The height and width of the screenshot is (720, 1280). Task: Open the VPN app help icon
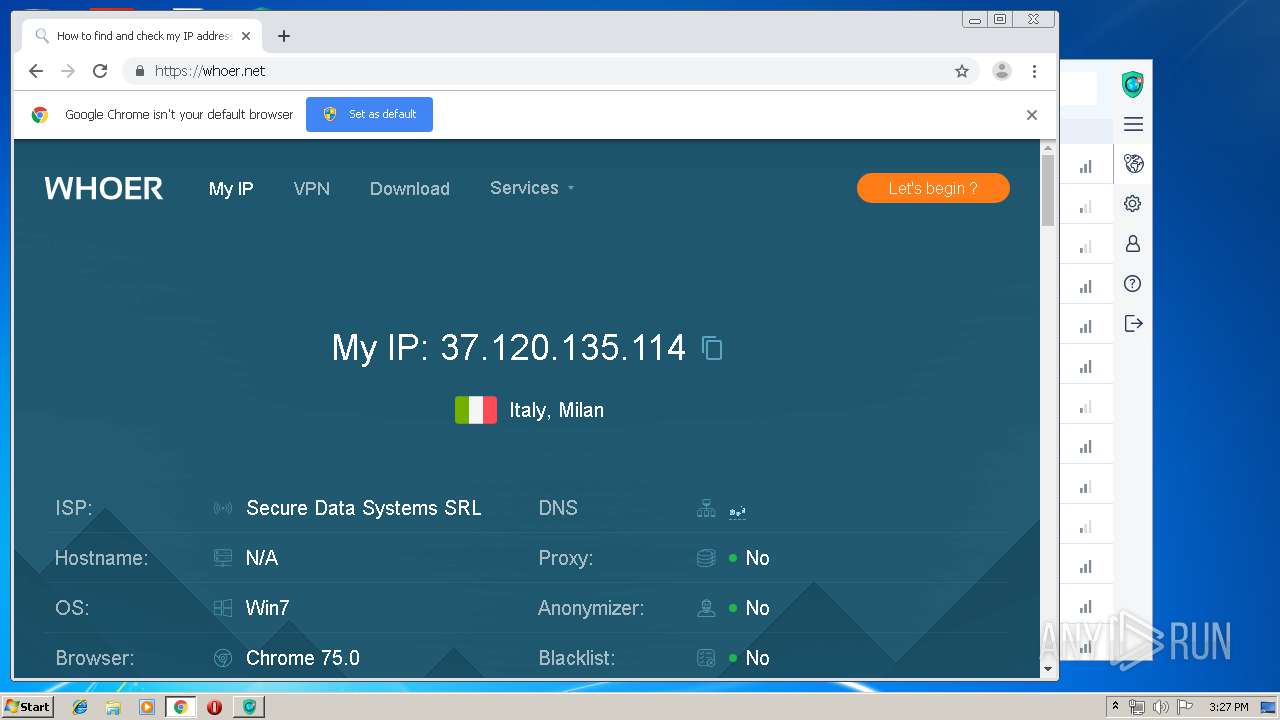pos(1133,284)
